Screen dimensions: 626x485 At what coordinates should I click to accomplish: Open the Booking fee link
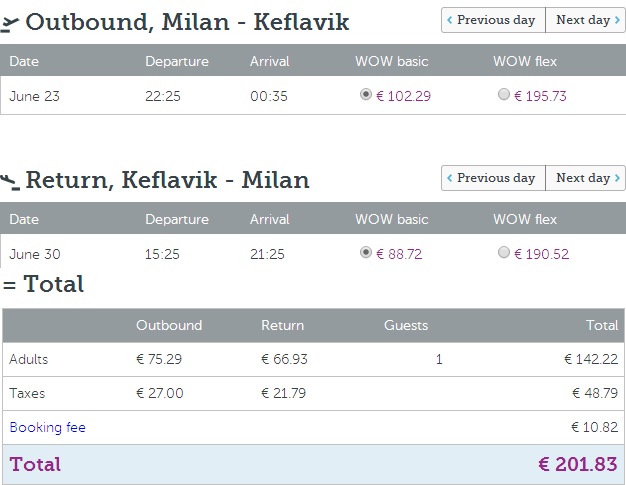(x=47, y=427)
